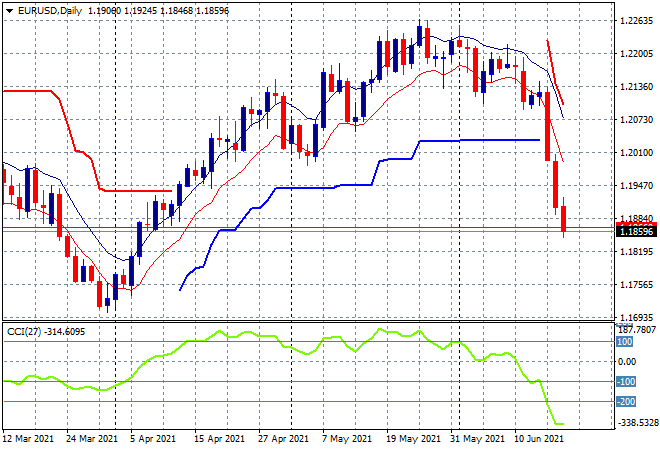The image size is (660, 450).
Task: Select the 19 May 2021 date label
Action: [x=413, y=439]
